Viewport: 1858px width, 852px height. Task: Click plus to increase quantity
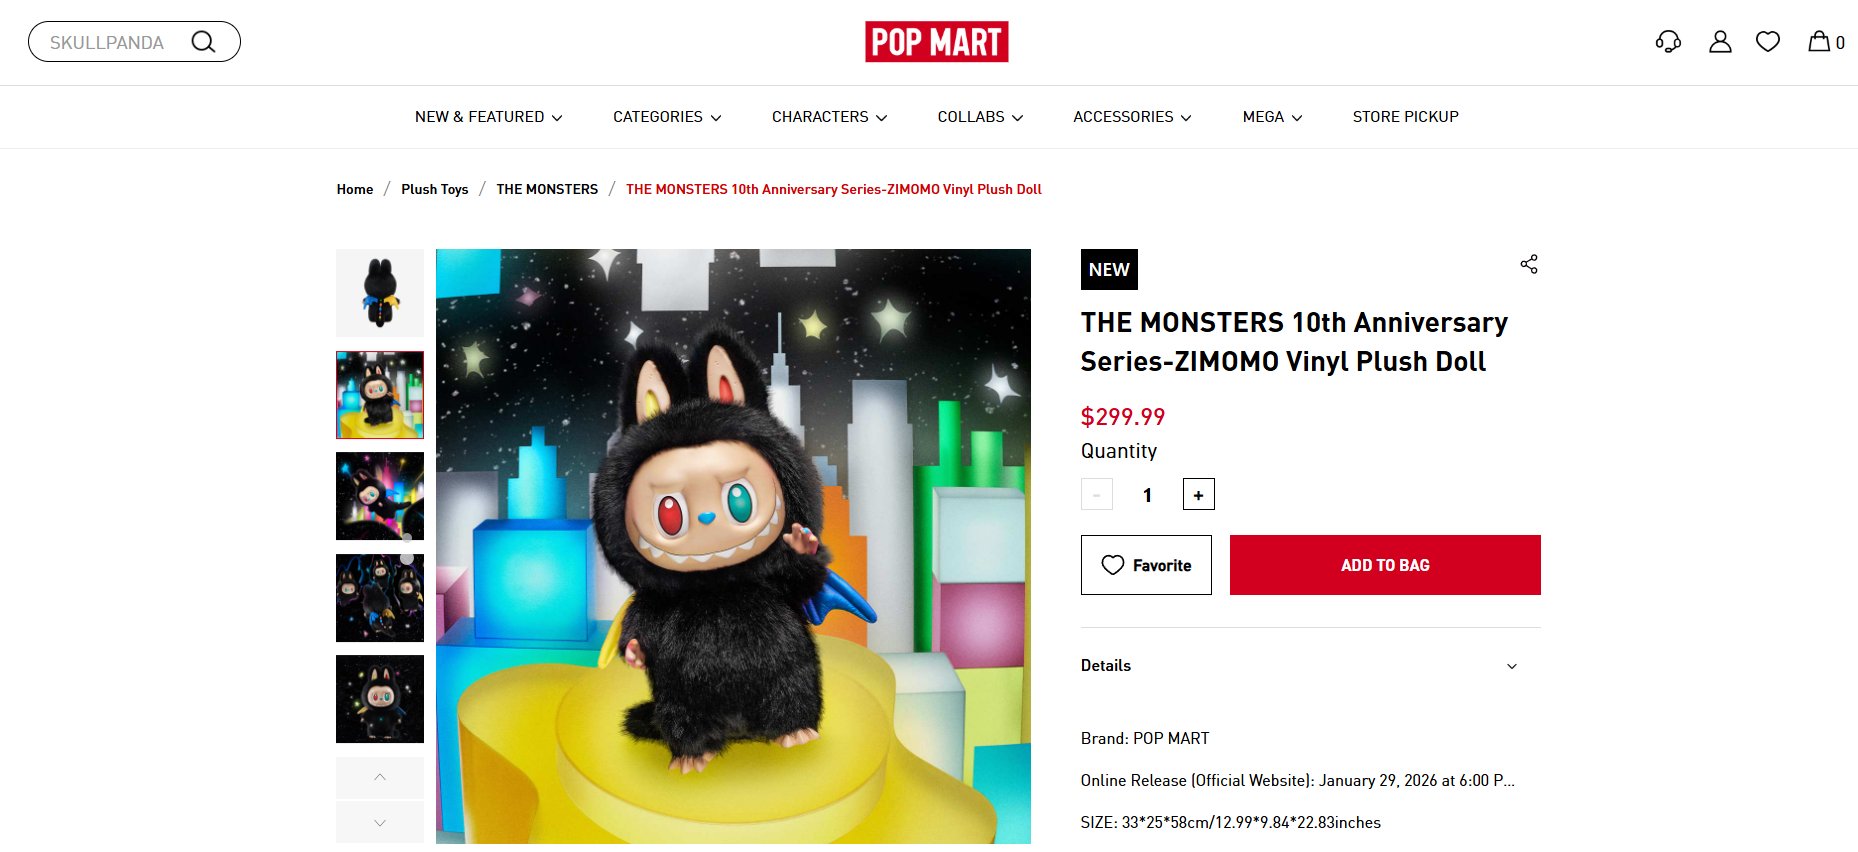pos(1198,494)
